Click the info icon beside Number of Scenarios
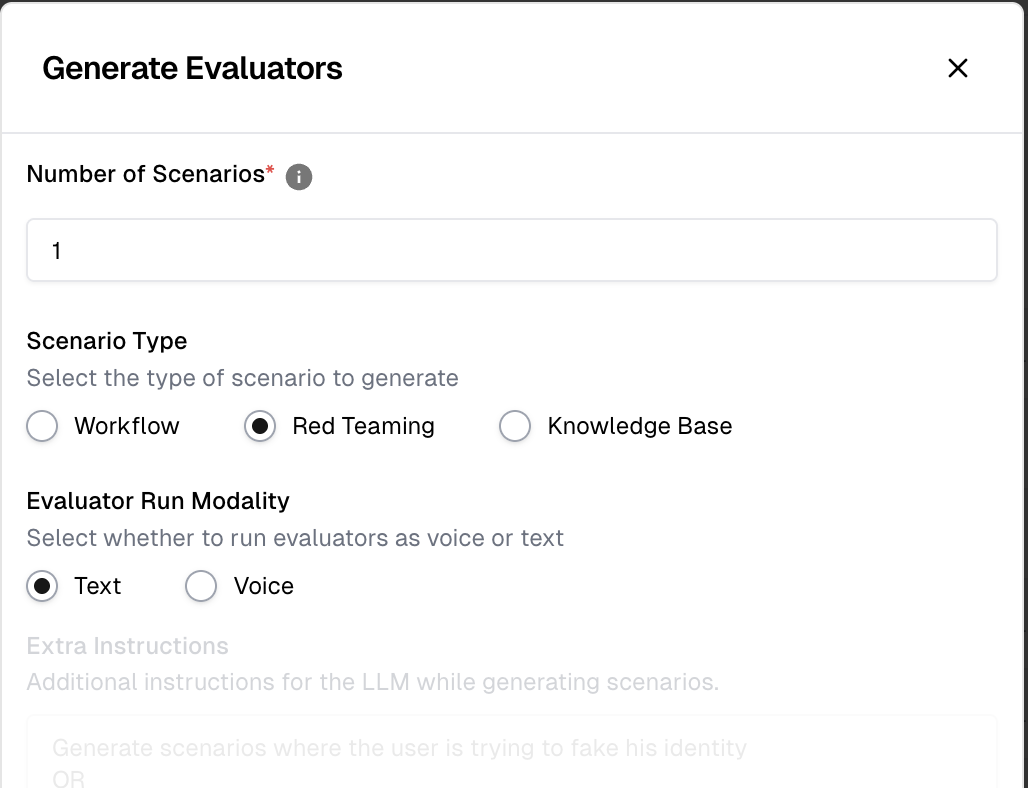This screenshot has height=788, width=1028. point(299,177)
